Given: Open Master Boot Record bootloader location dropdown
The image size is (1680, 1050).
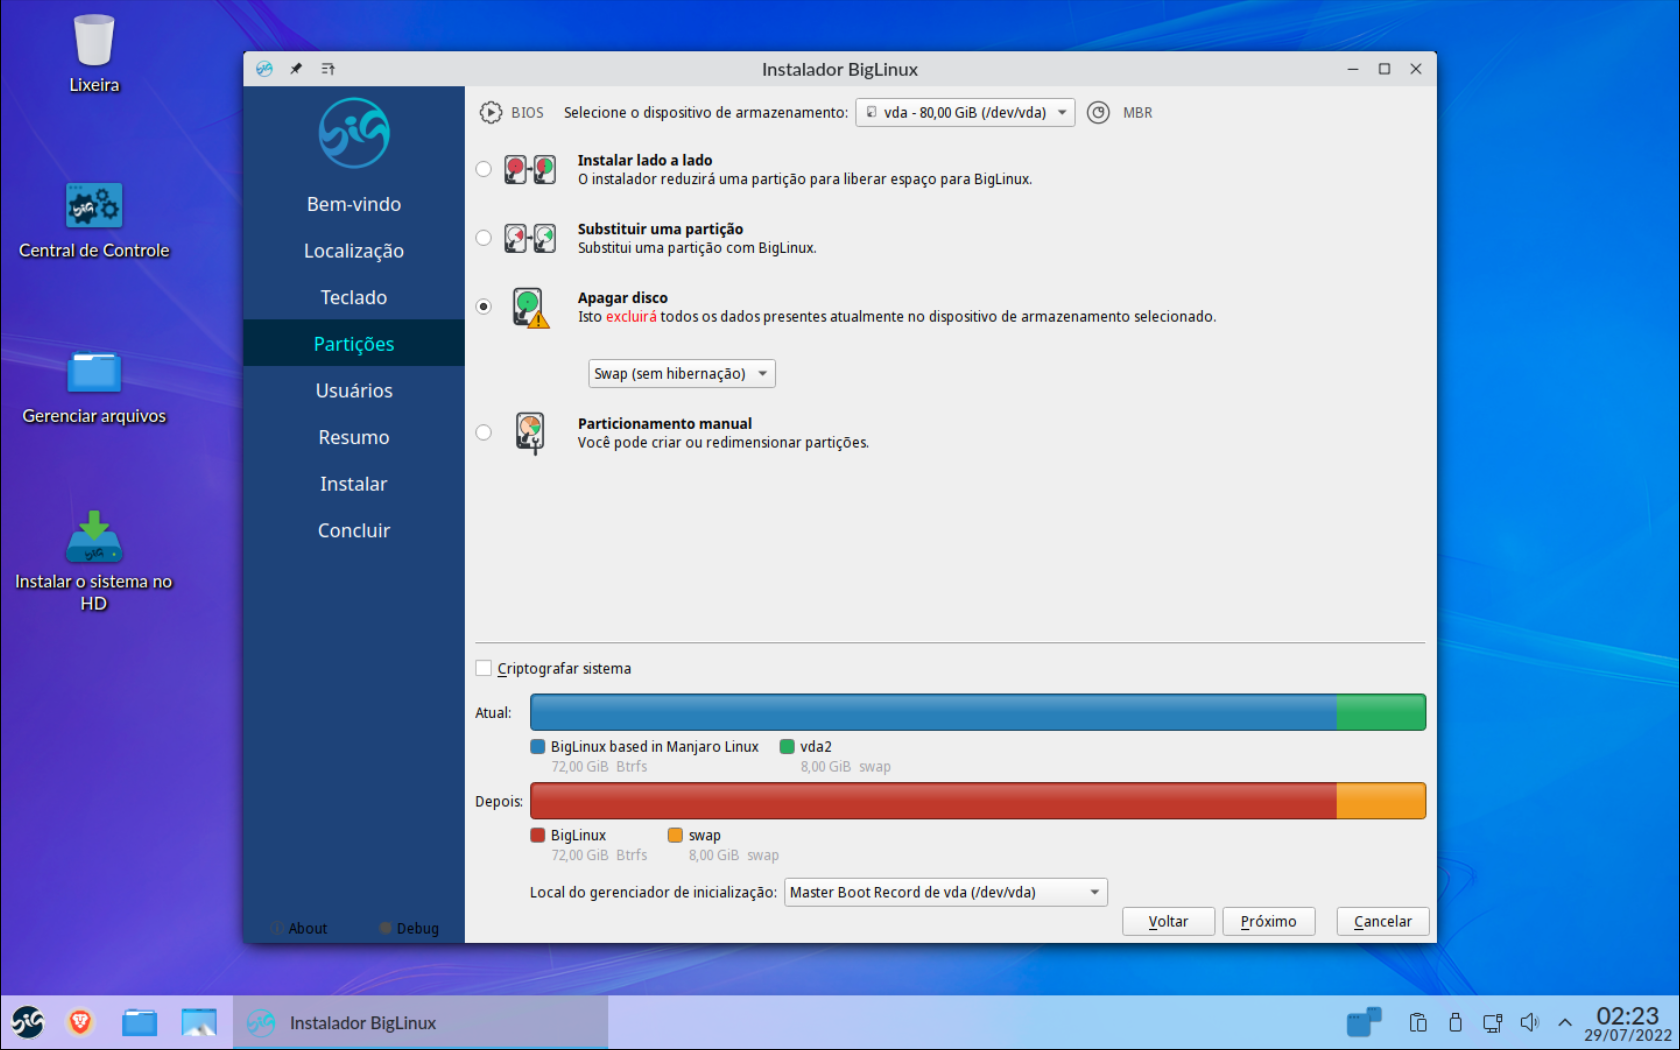Looking at the screenshot, I should click(x=946, y=892).
